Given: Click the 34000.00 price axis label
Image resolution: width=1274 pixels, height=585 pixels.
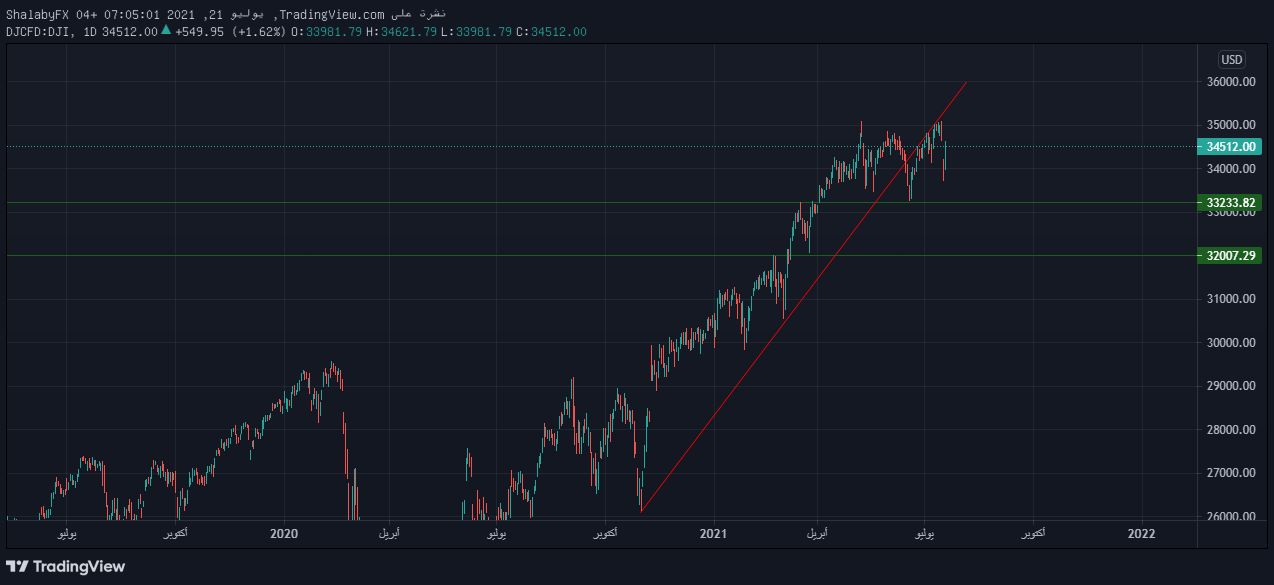Looking at the screenshot, I should click(x=1231, y=169).
